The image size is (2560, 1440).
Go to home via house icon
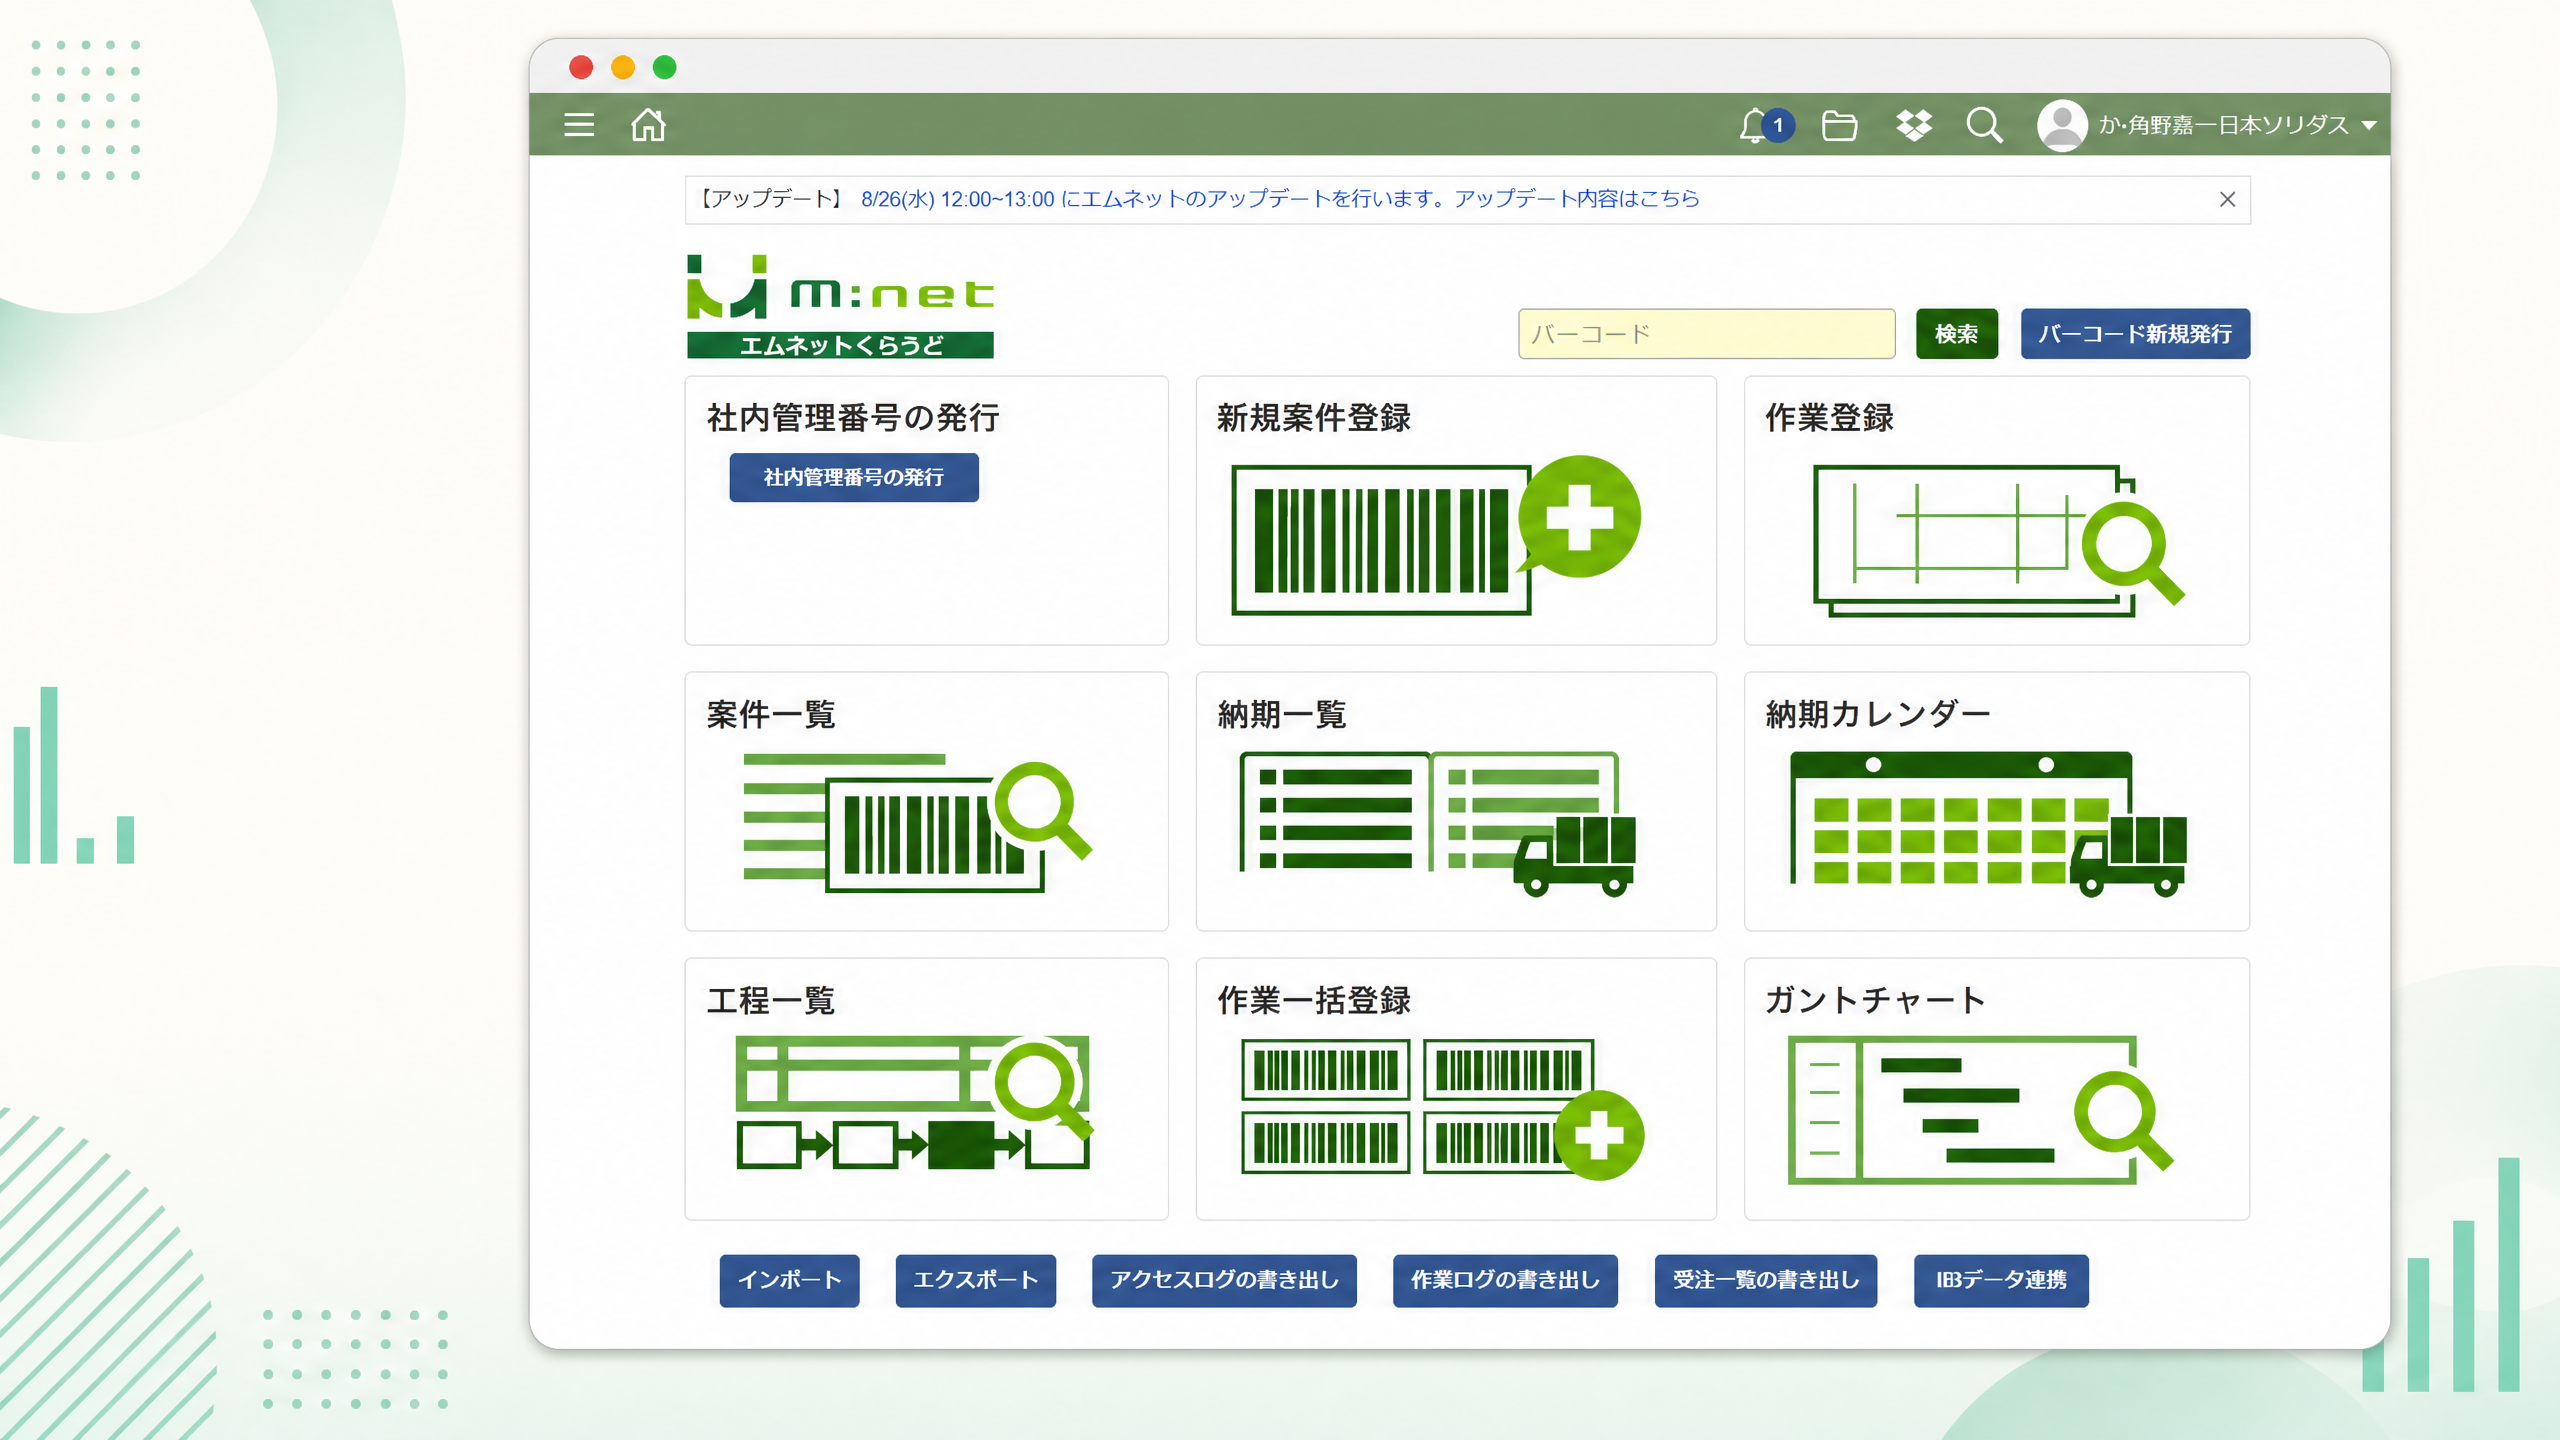648,125
